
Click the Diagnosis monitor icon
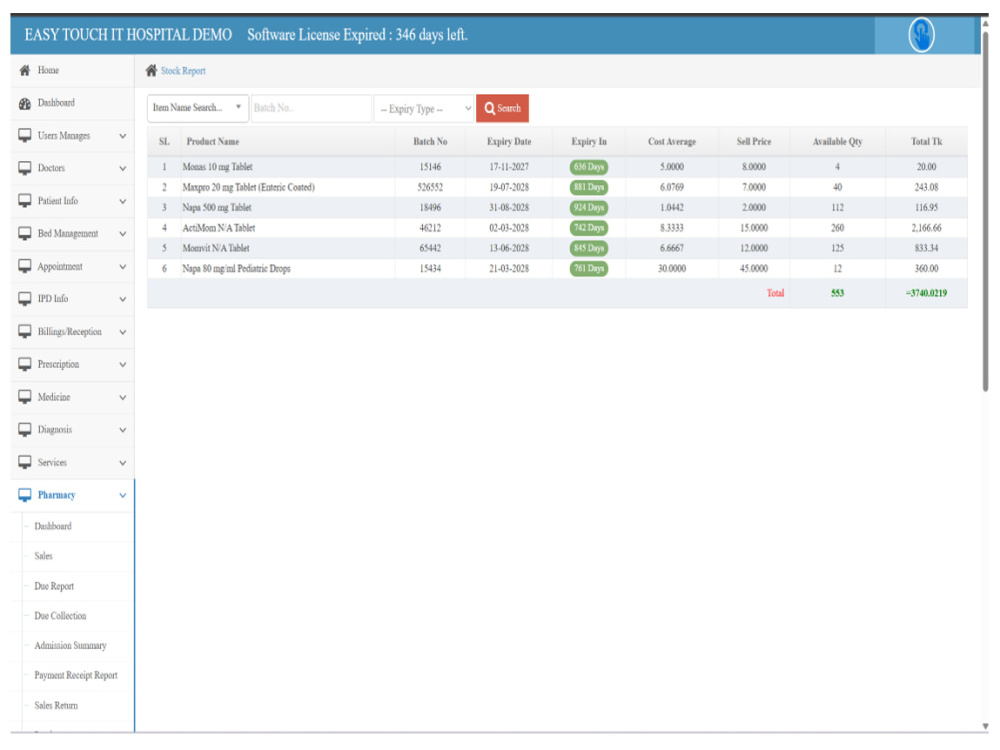[x=24, y=430]
